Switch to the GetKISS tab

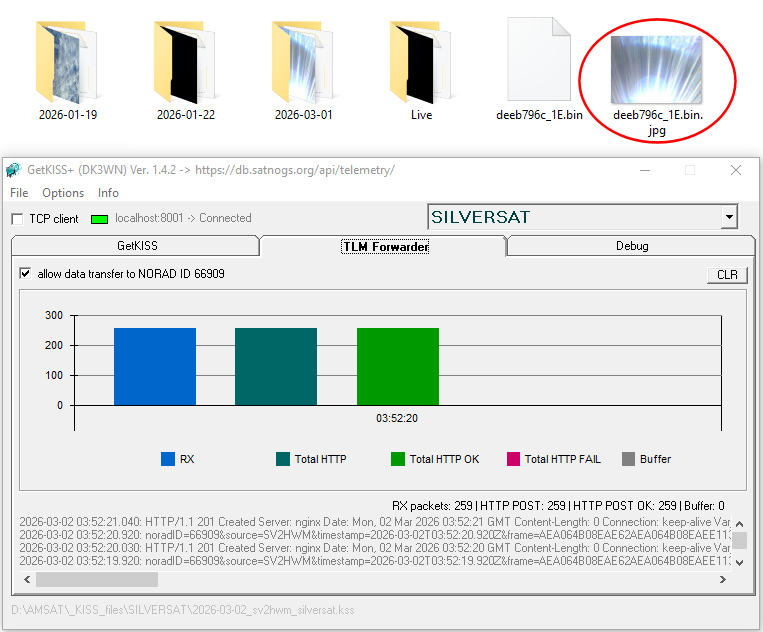(136, 246)
